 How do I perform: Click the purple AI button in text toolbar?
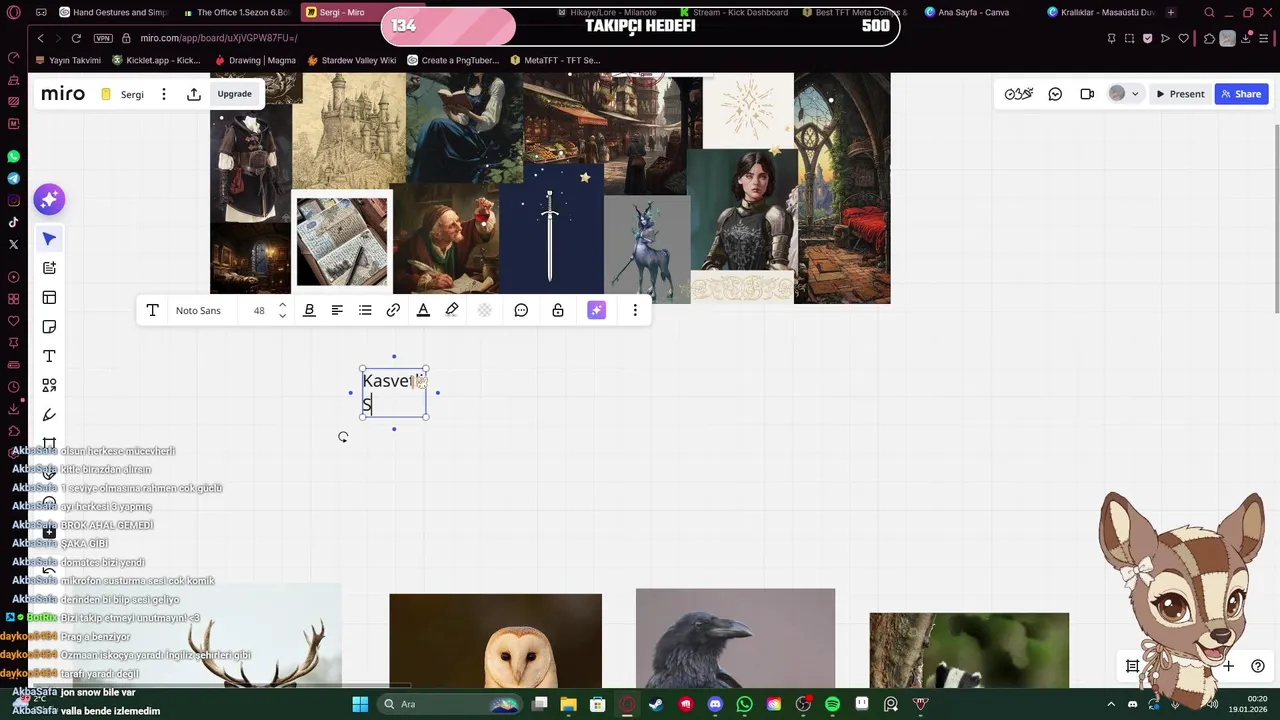596,311
